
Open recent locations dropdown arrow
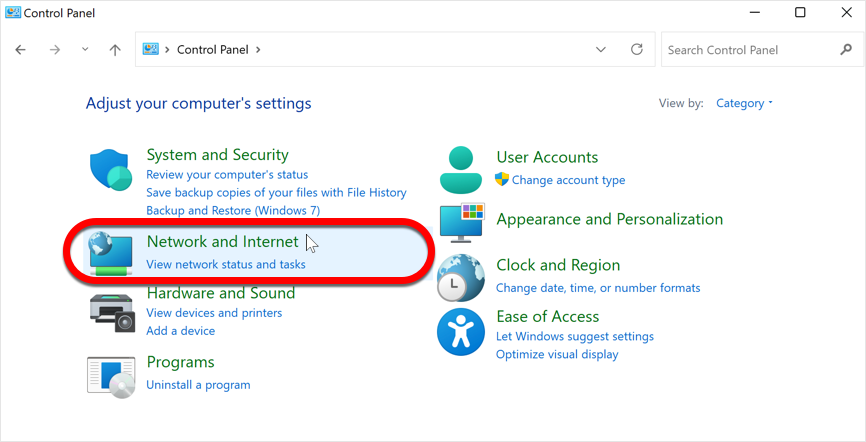click(85, 49)
